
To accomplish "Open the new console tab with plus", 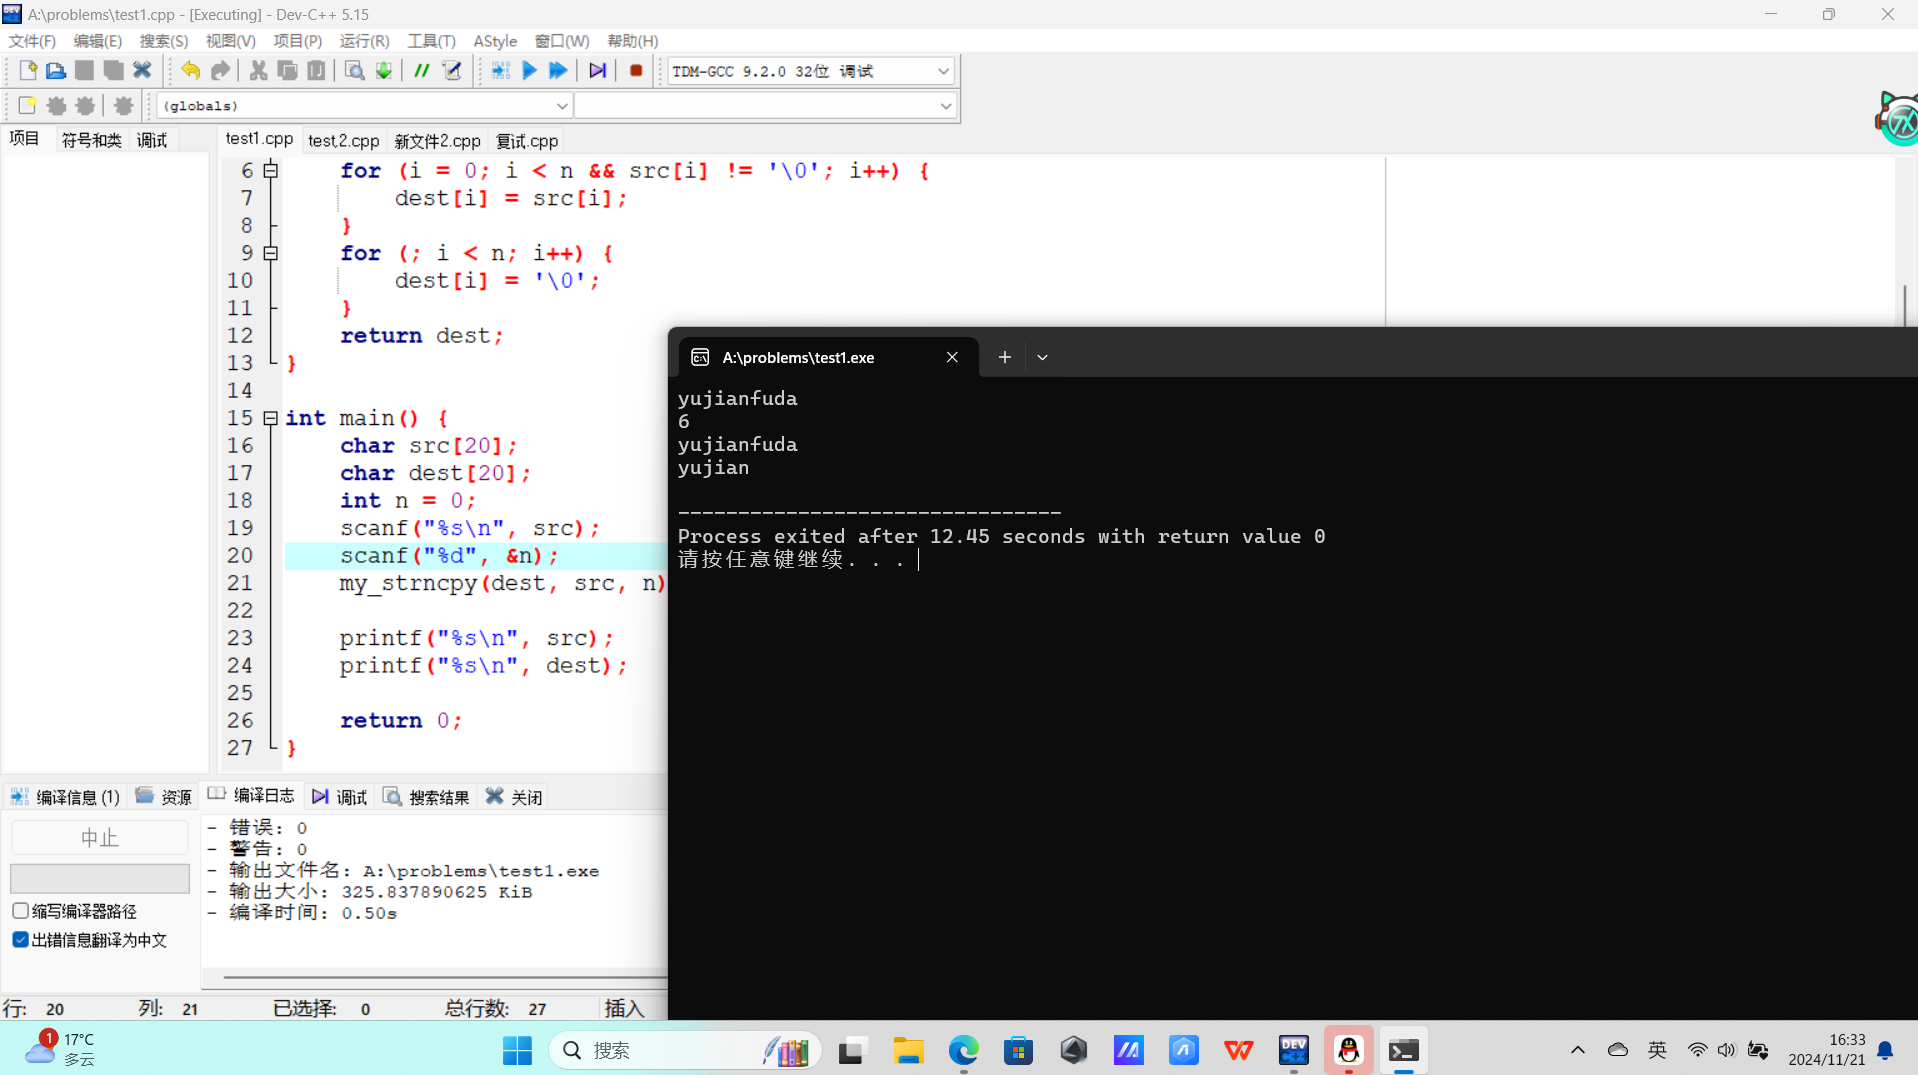I will (x=1005, y=357).
